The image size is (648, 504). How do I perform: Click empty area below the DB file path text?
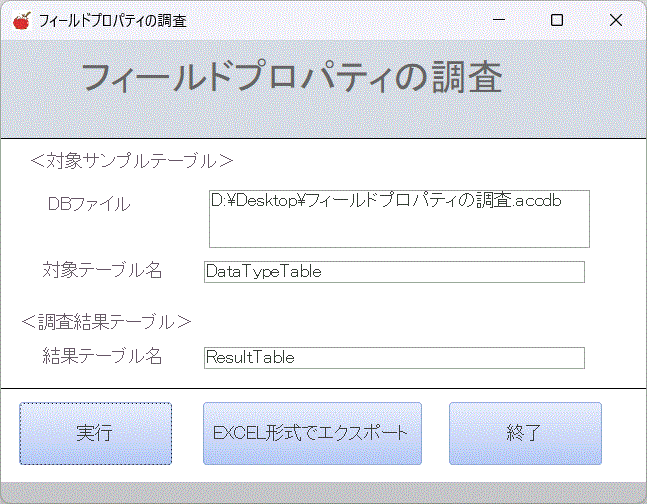tap(399, 229)
